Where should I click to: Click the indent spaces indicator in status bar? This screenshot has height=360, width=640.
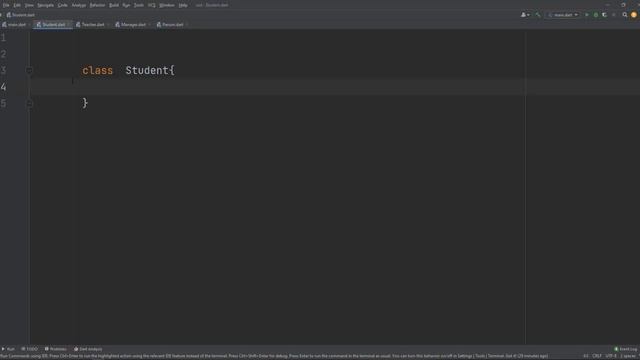[629, 356]
